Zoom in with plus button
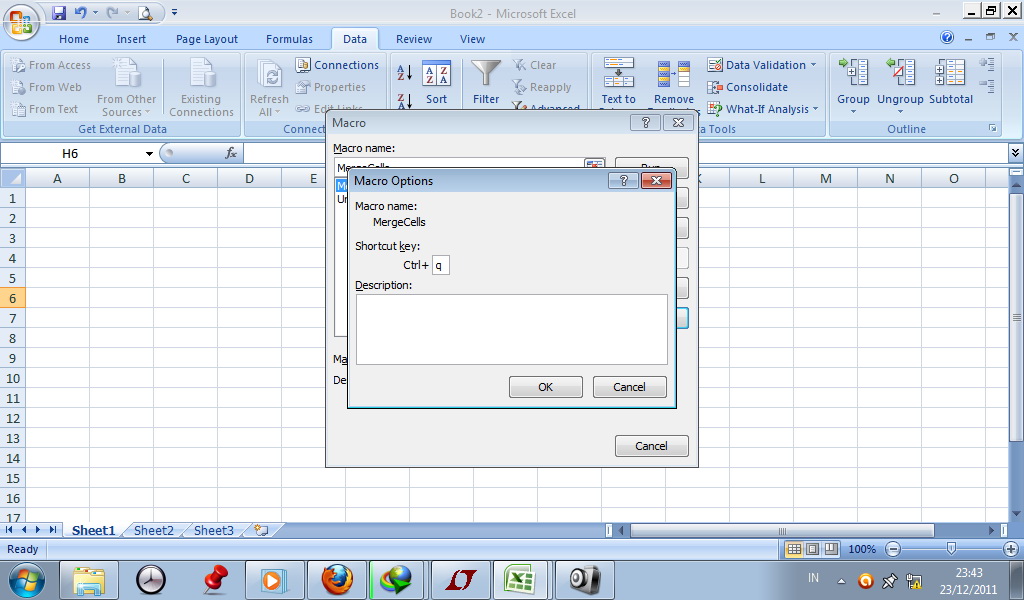Image resolution: width=1024 pixels, height=600 pixels. [1011, 549]
